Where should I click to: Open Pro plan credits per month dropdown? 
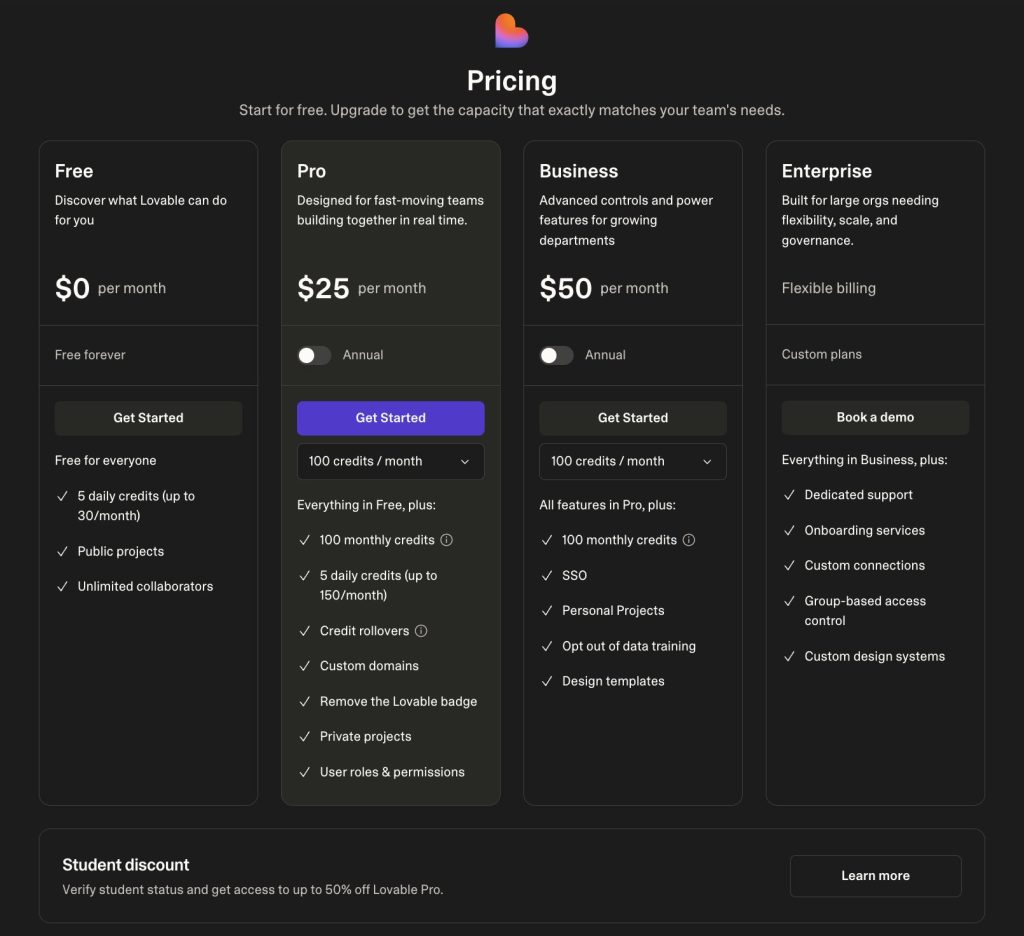click(x=390, y=462)
